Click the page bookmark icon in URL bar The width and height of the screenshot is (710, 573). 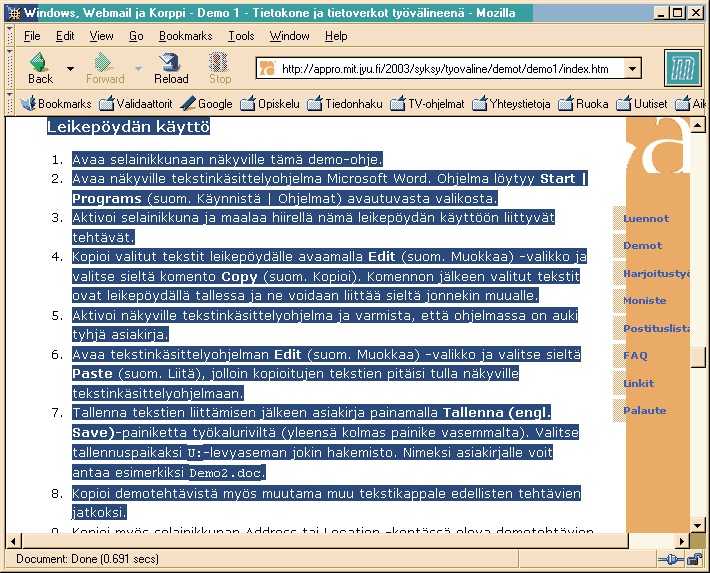267,68
